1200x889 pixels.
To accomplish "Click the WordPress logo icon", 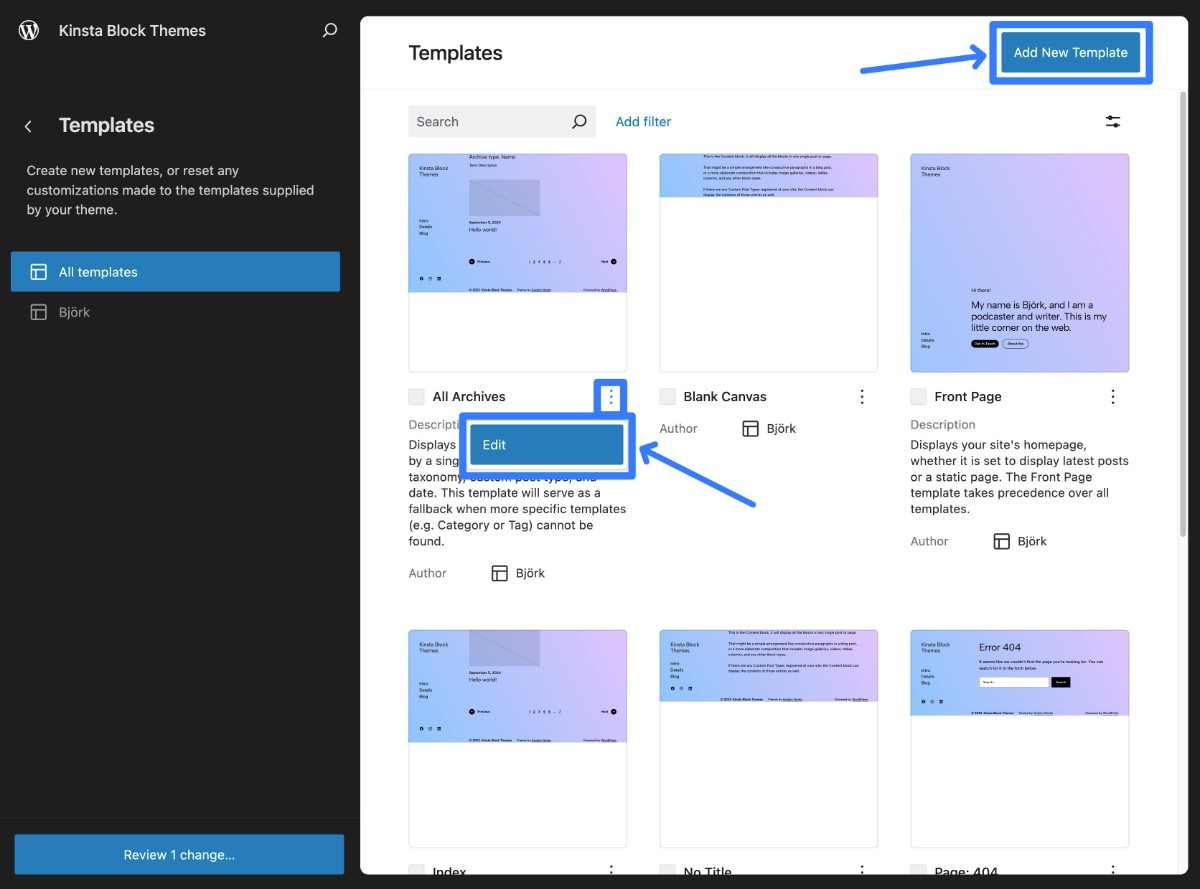I will click(x=29, y=30).
